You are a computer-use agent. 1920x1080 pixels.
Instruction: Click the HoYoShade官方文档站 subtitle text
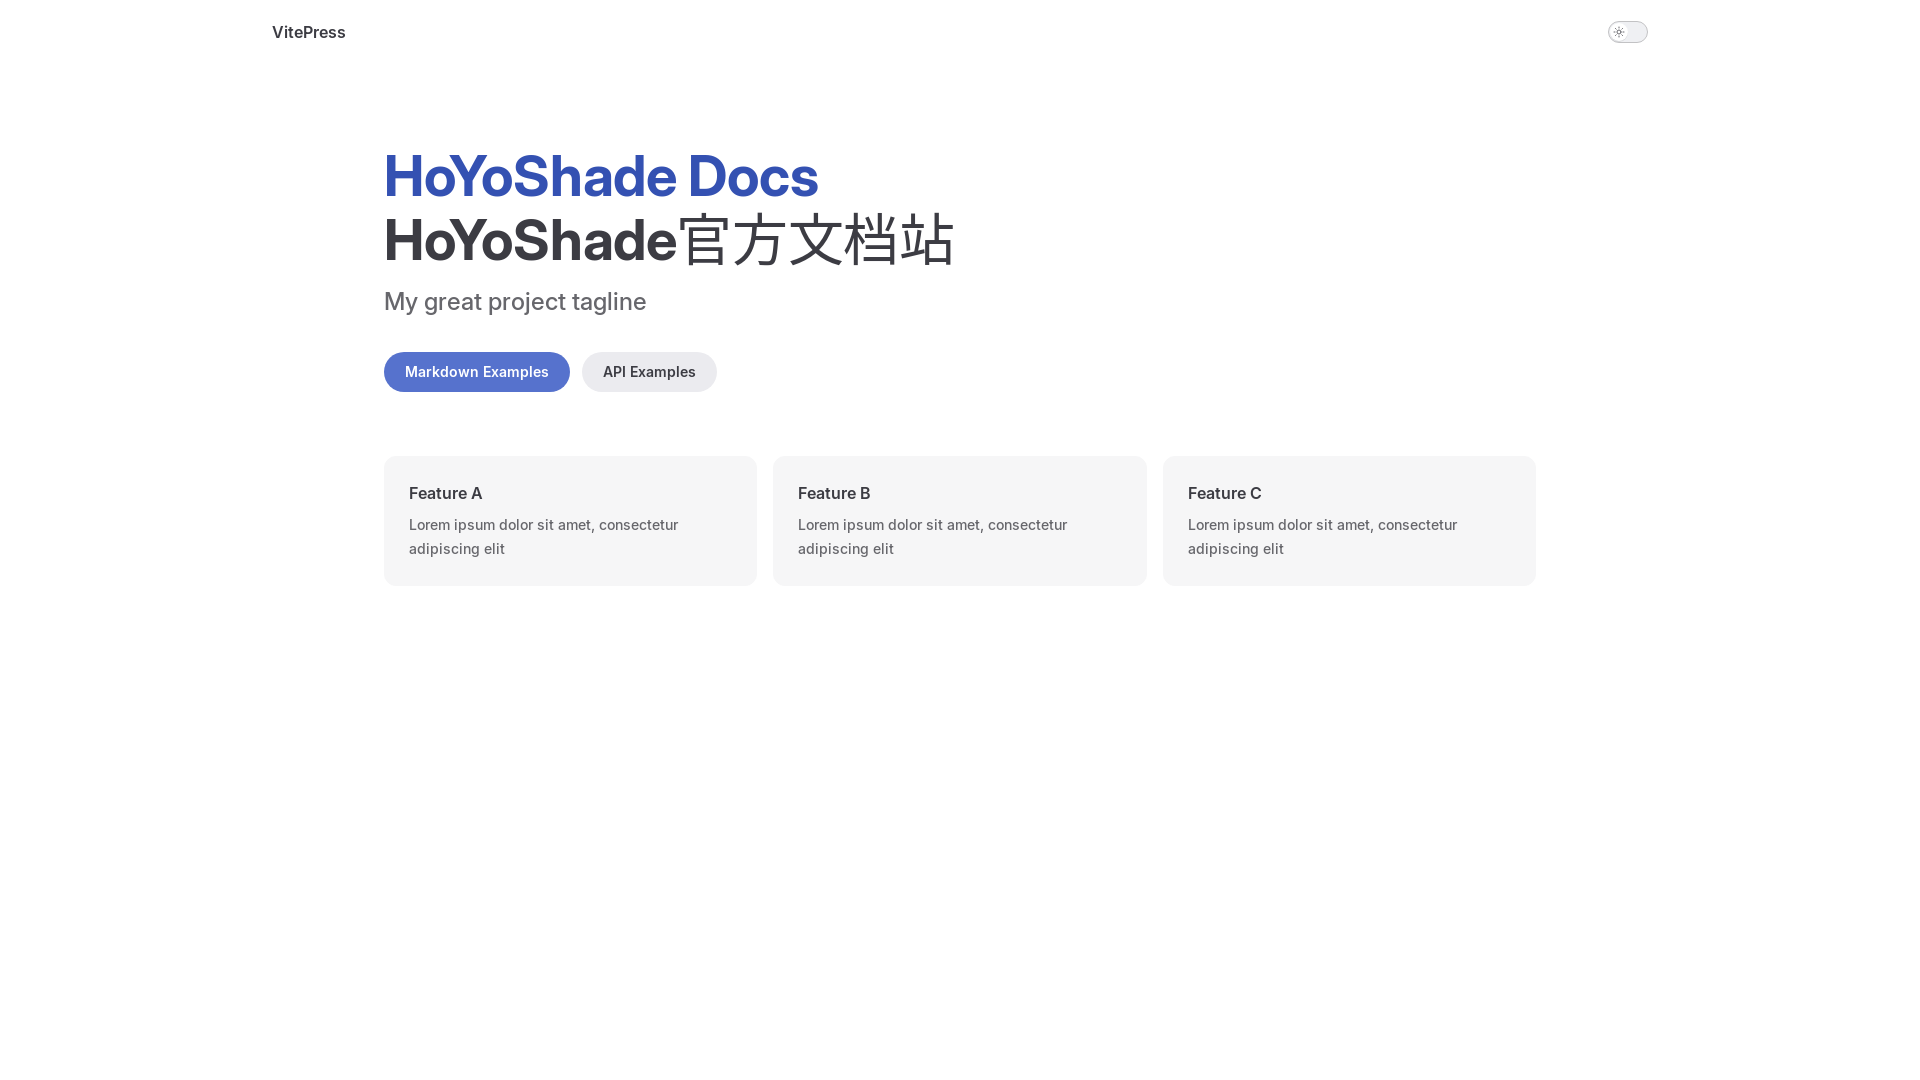tap(669, 241)
